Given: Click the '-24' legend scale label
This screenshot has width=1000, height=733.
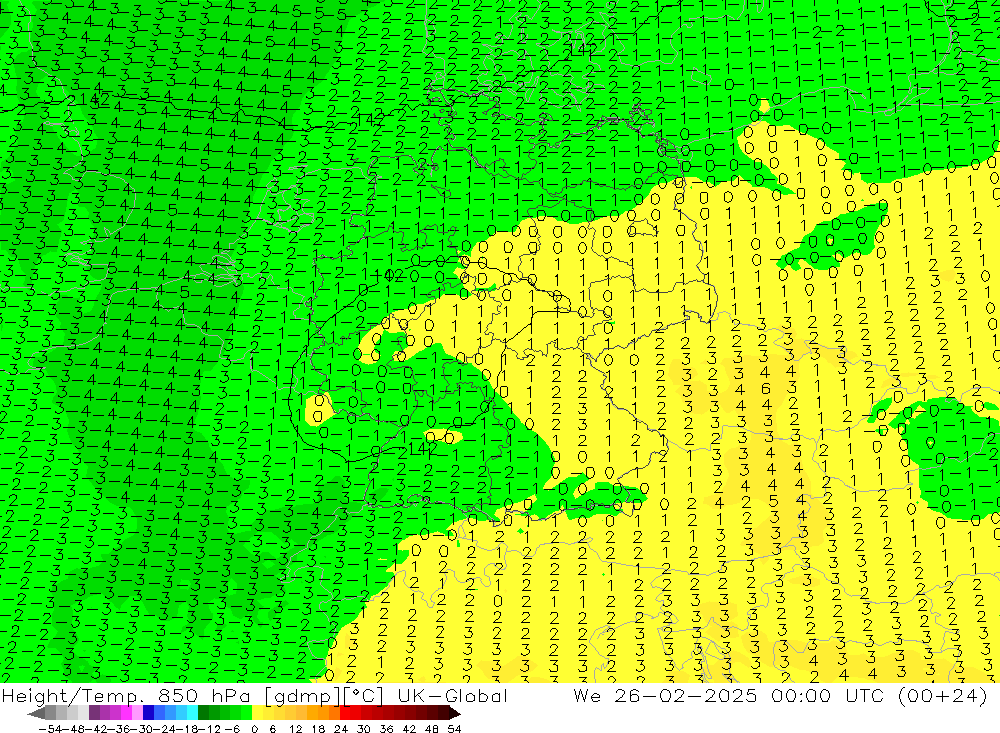Looking at the screenshot, I should click(165, 729).
